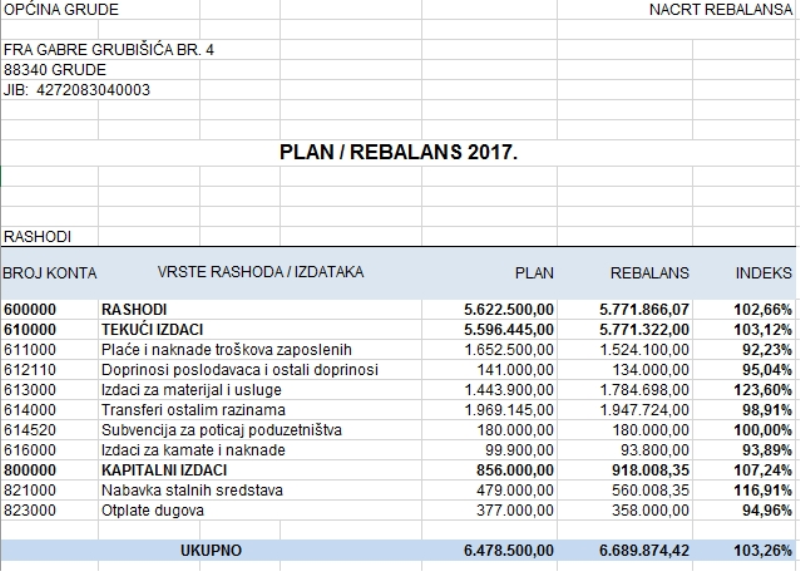
Task: Select plan value 377.000,00
Action: pyautogui.click(x=515, y=510)
